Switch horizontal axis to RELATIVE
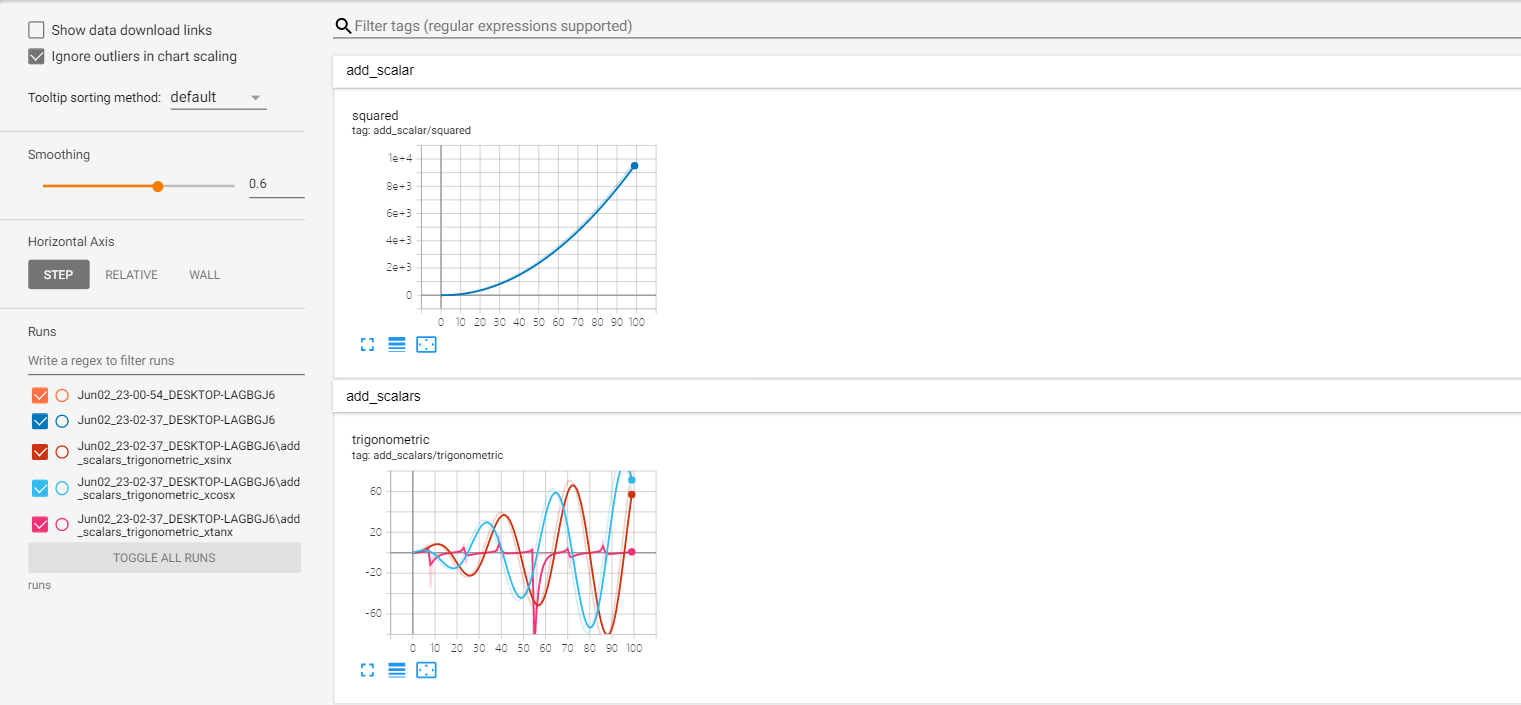The image size is (1521, 705). [x=131, y=275]
